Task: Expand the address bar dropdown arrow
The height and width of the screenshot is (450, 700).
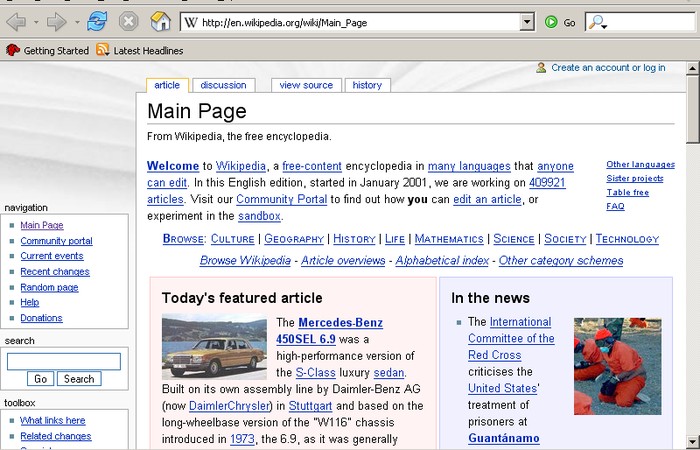Action: point(527,22)
